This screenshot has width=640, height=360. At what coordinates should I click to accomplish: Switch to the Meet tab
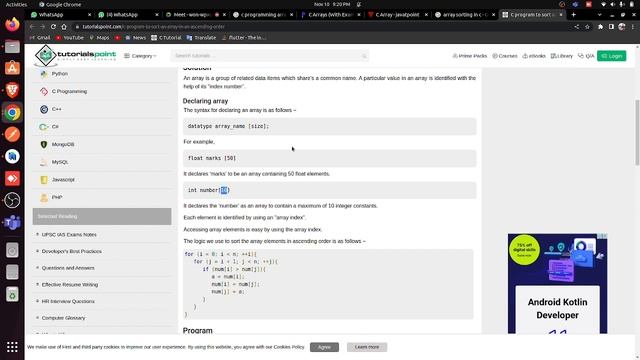click(x=195, y=15)
